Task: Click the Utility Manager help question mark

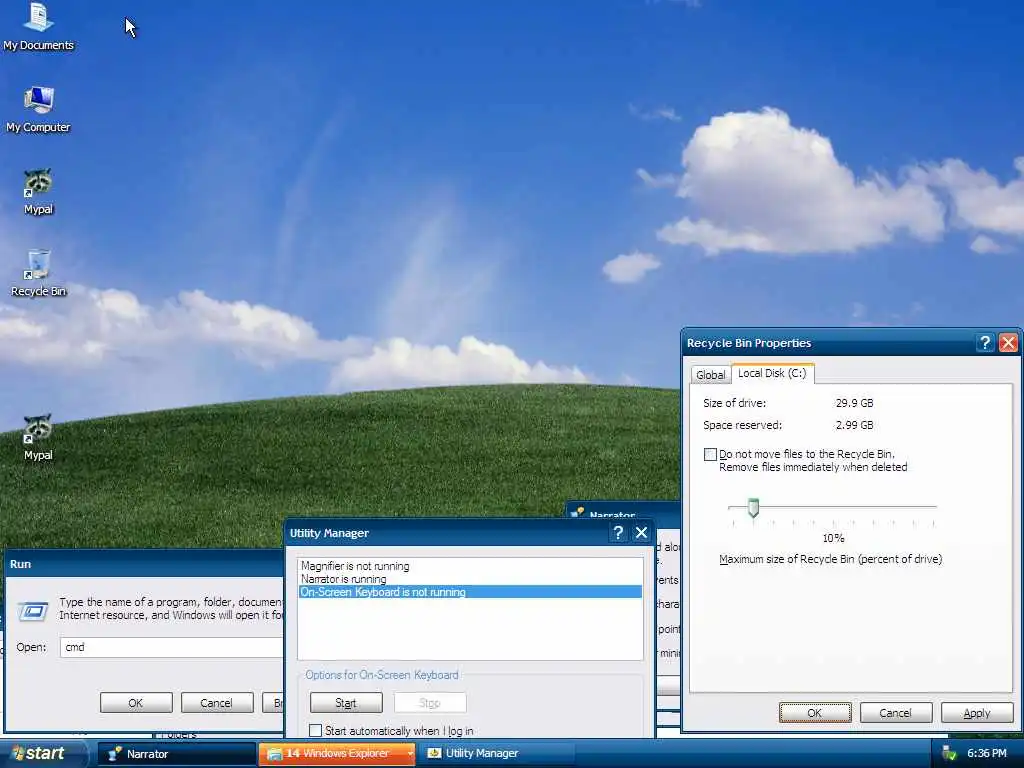Action: coord(618,533)
